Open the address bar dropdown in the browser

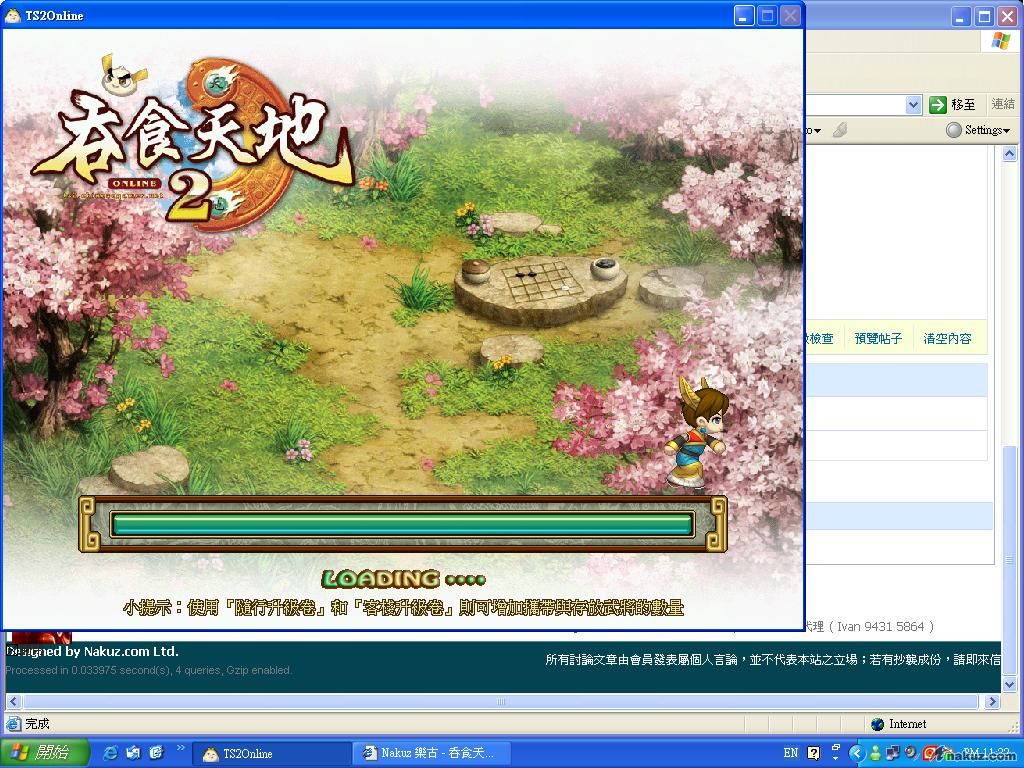coord(913,104)
